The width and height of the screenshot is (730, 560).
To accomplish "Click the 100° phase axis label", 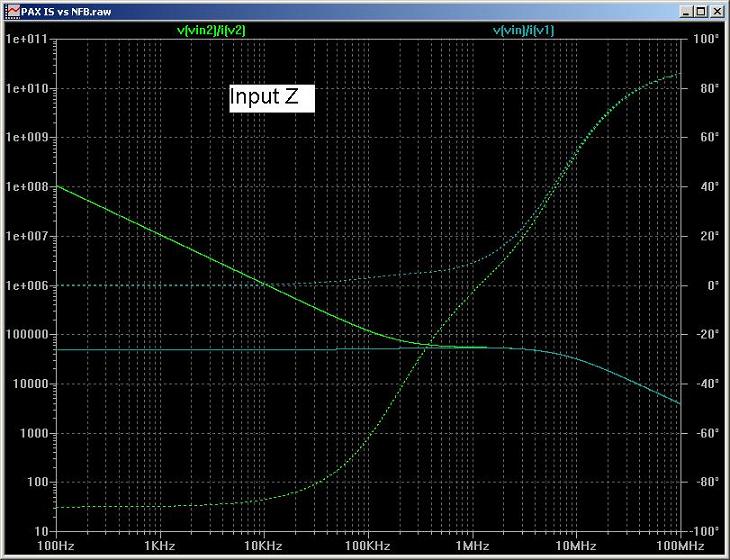I will tap(707, 39).
